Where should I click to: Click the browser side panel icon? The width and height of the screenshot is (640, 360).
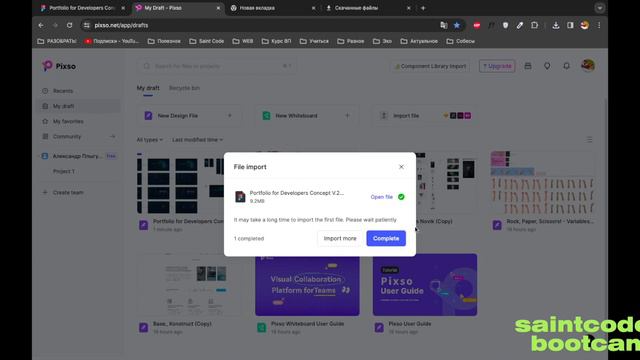[570, 25]
